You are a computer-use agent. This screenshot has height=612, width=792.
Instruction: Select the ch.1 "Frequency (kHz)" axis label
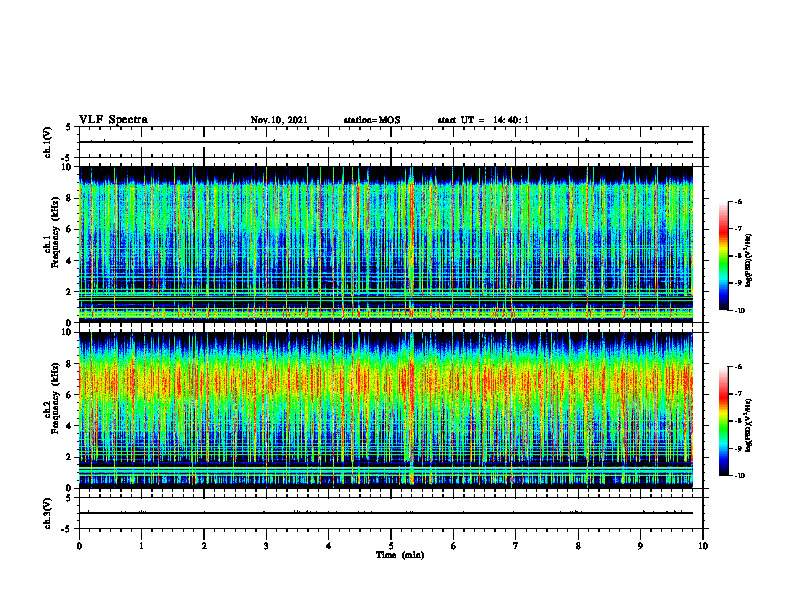click(55, 232)
